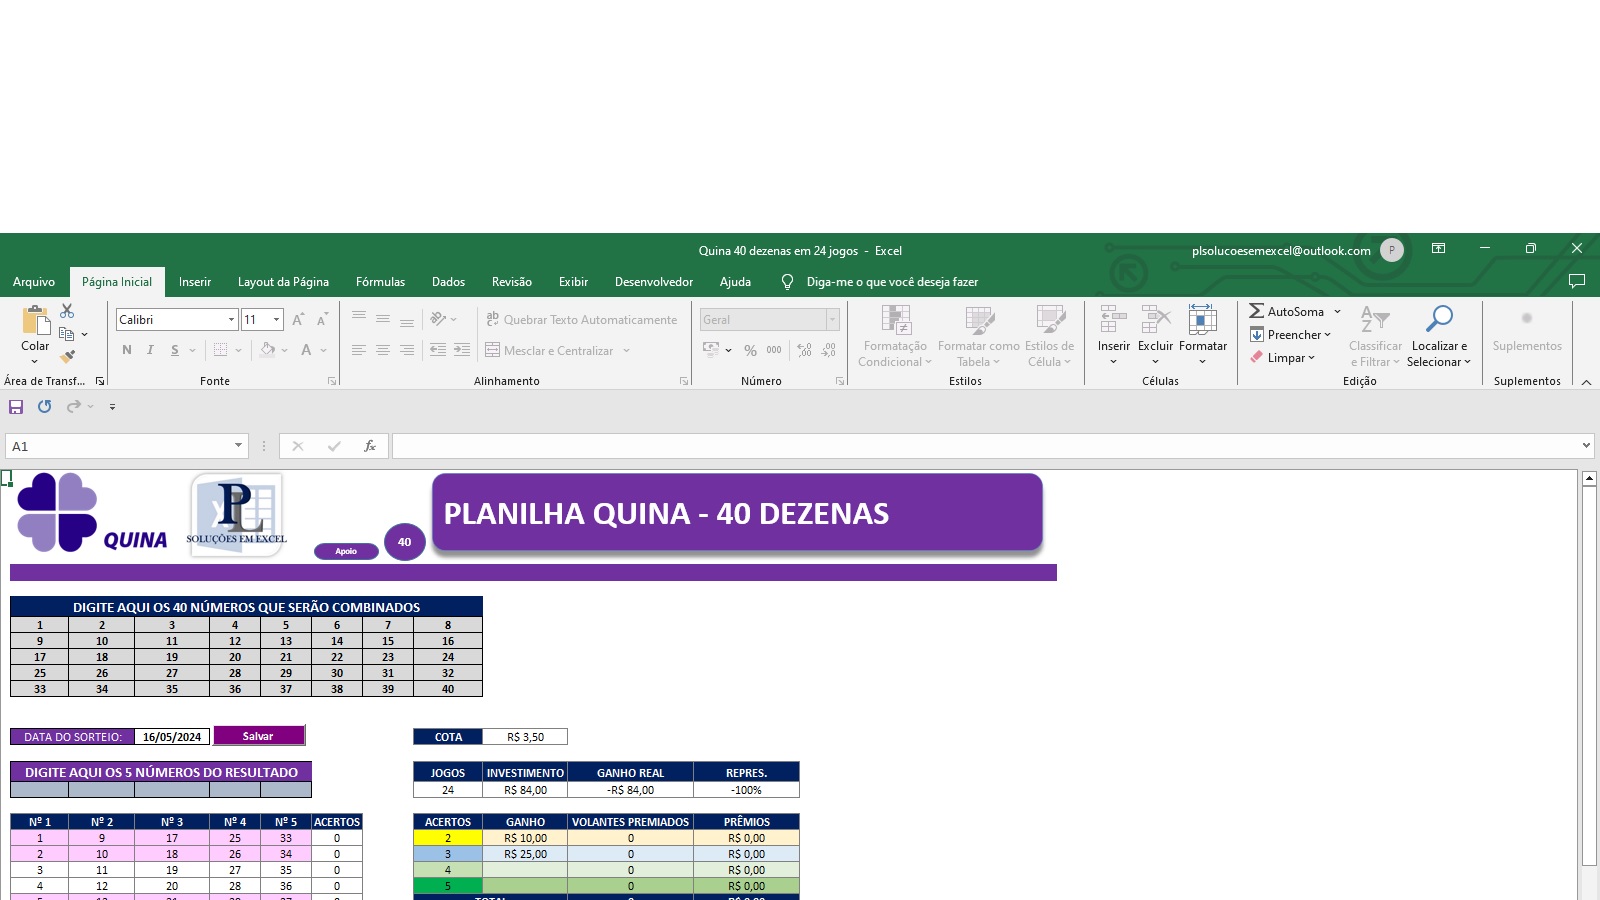
Task: Click the Inserir cells icon
Action: pos(1113,320)
